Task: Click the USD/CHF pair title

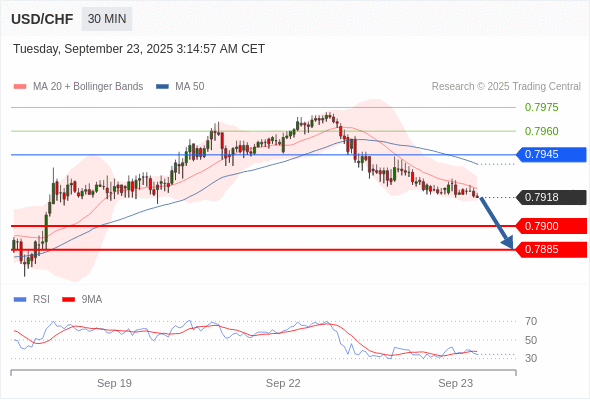Action: [x=42, y=19]
